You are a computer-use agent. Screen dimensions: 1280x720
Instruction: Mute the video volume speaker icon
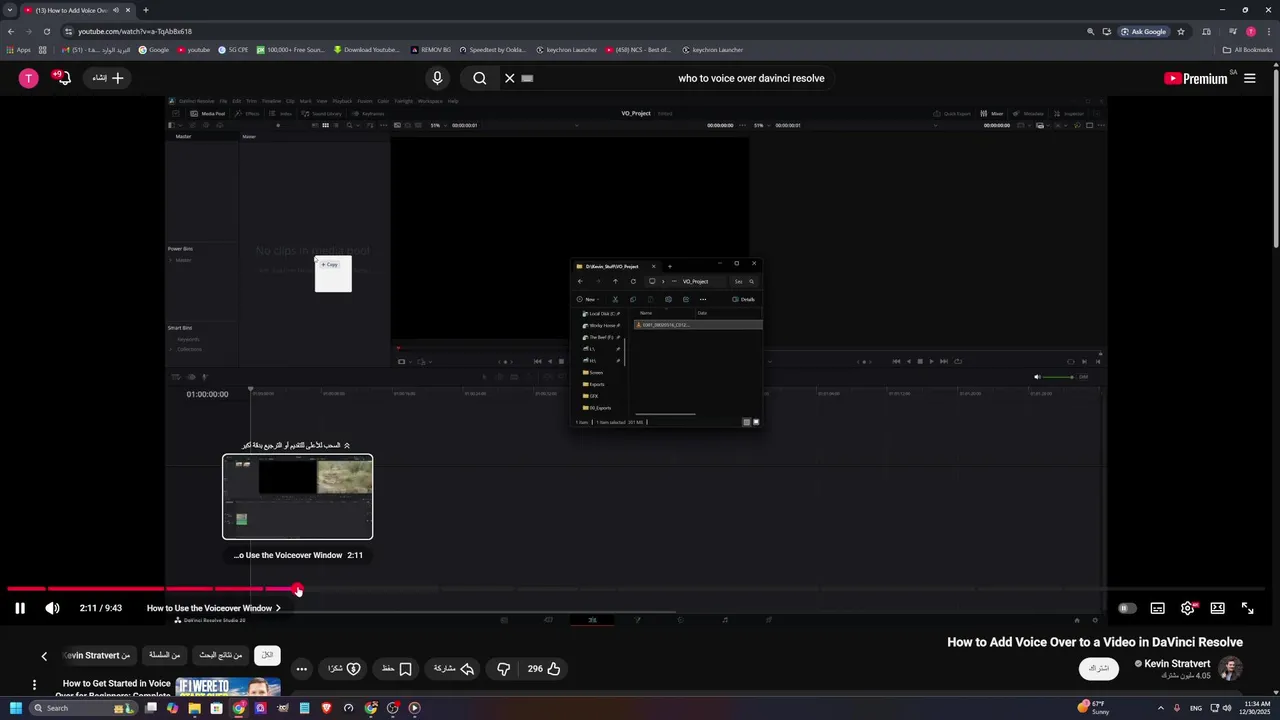(53, 608)
